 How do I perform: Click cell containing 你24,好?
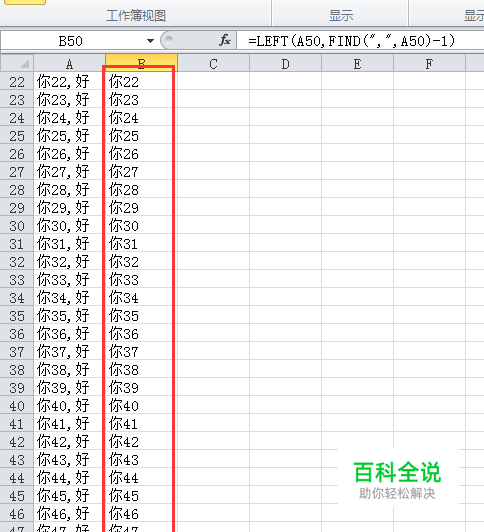(69, 117)
